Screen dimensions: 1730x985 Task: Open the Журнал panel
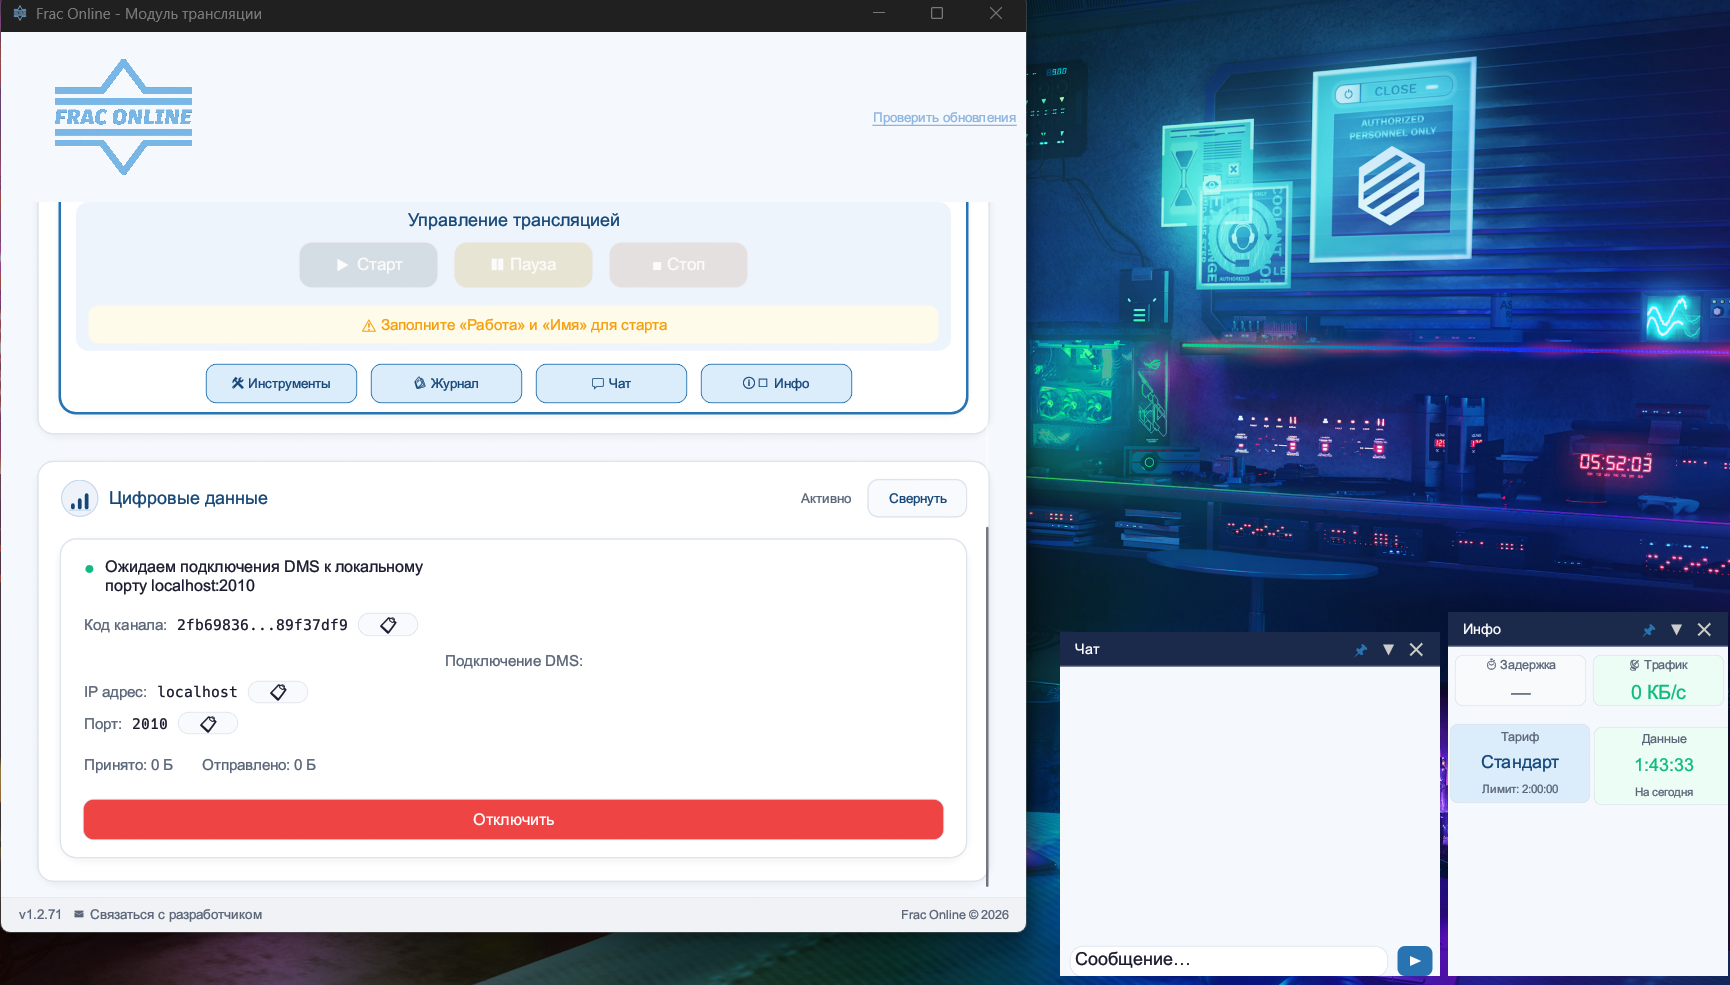(446, 384)
